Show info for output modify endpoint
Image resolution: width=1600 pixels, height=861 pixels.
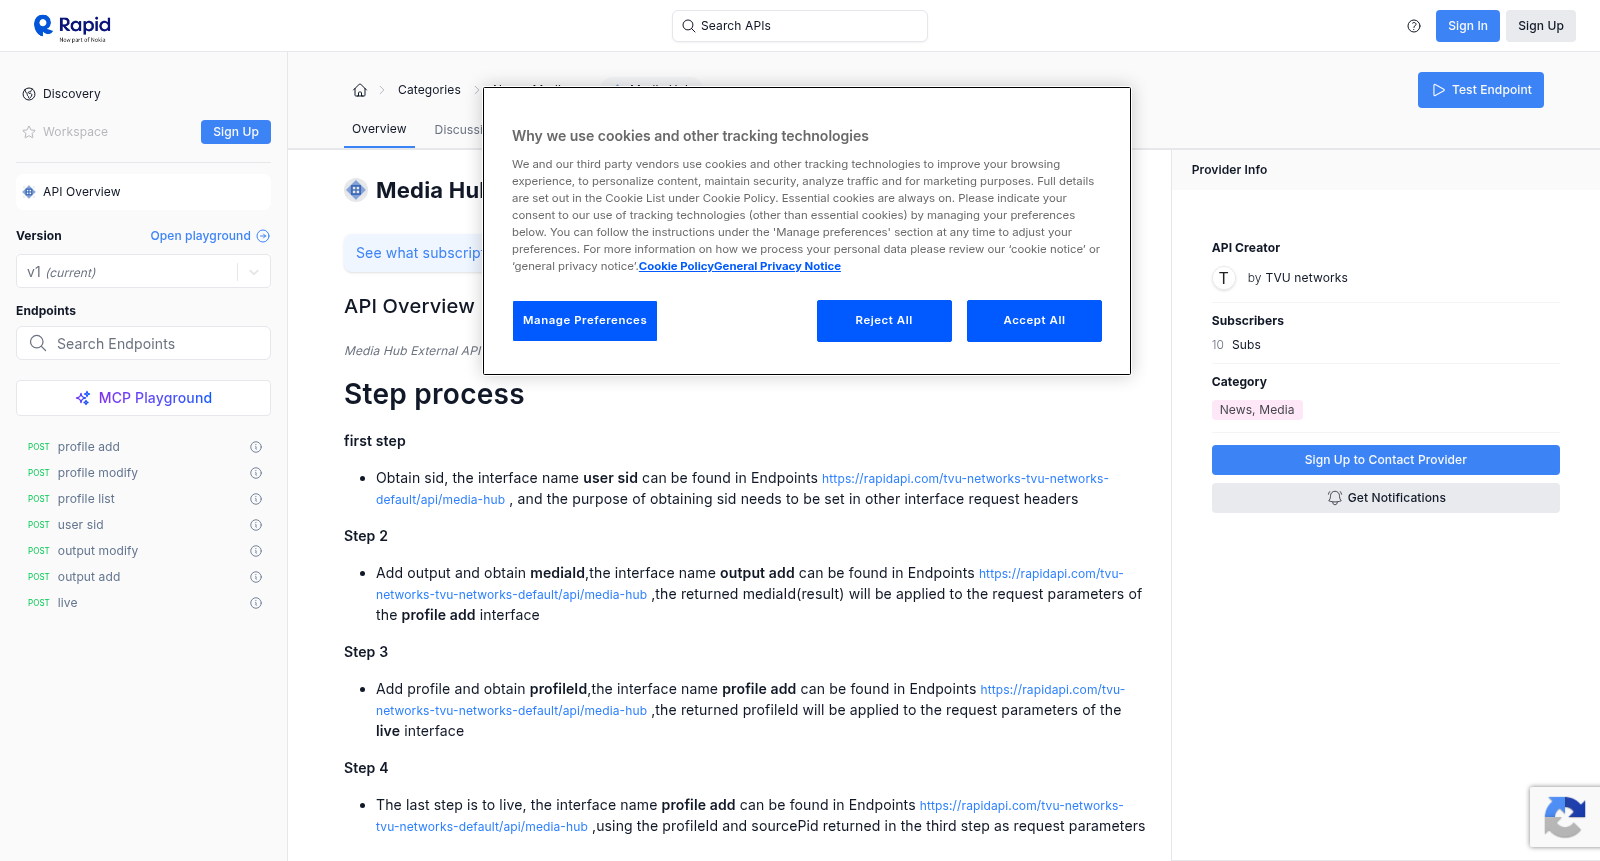[256, 551]
